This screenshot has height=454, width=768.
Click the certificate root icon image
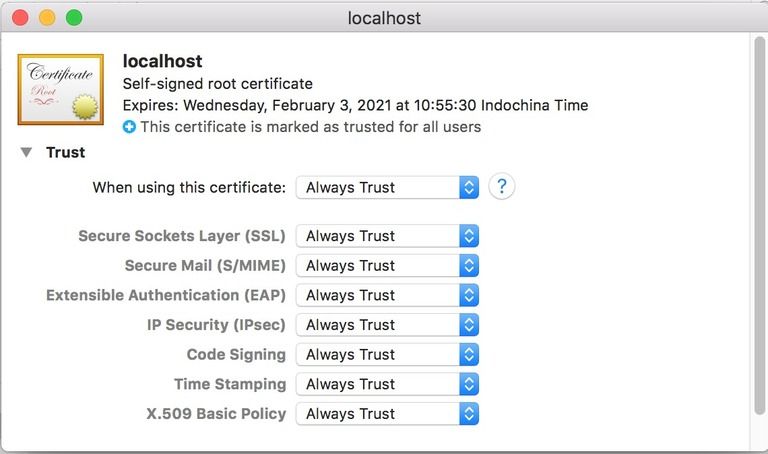[60, 89]
